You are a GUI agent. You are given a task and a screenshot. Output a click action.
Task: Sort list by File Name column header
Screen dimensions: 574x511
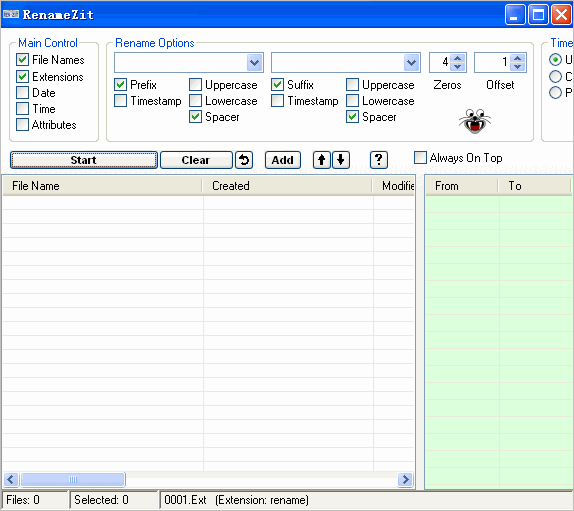coord(102,186)
